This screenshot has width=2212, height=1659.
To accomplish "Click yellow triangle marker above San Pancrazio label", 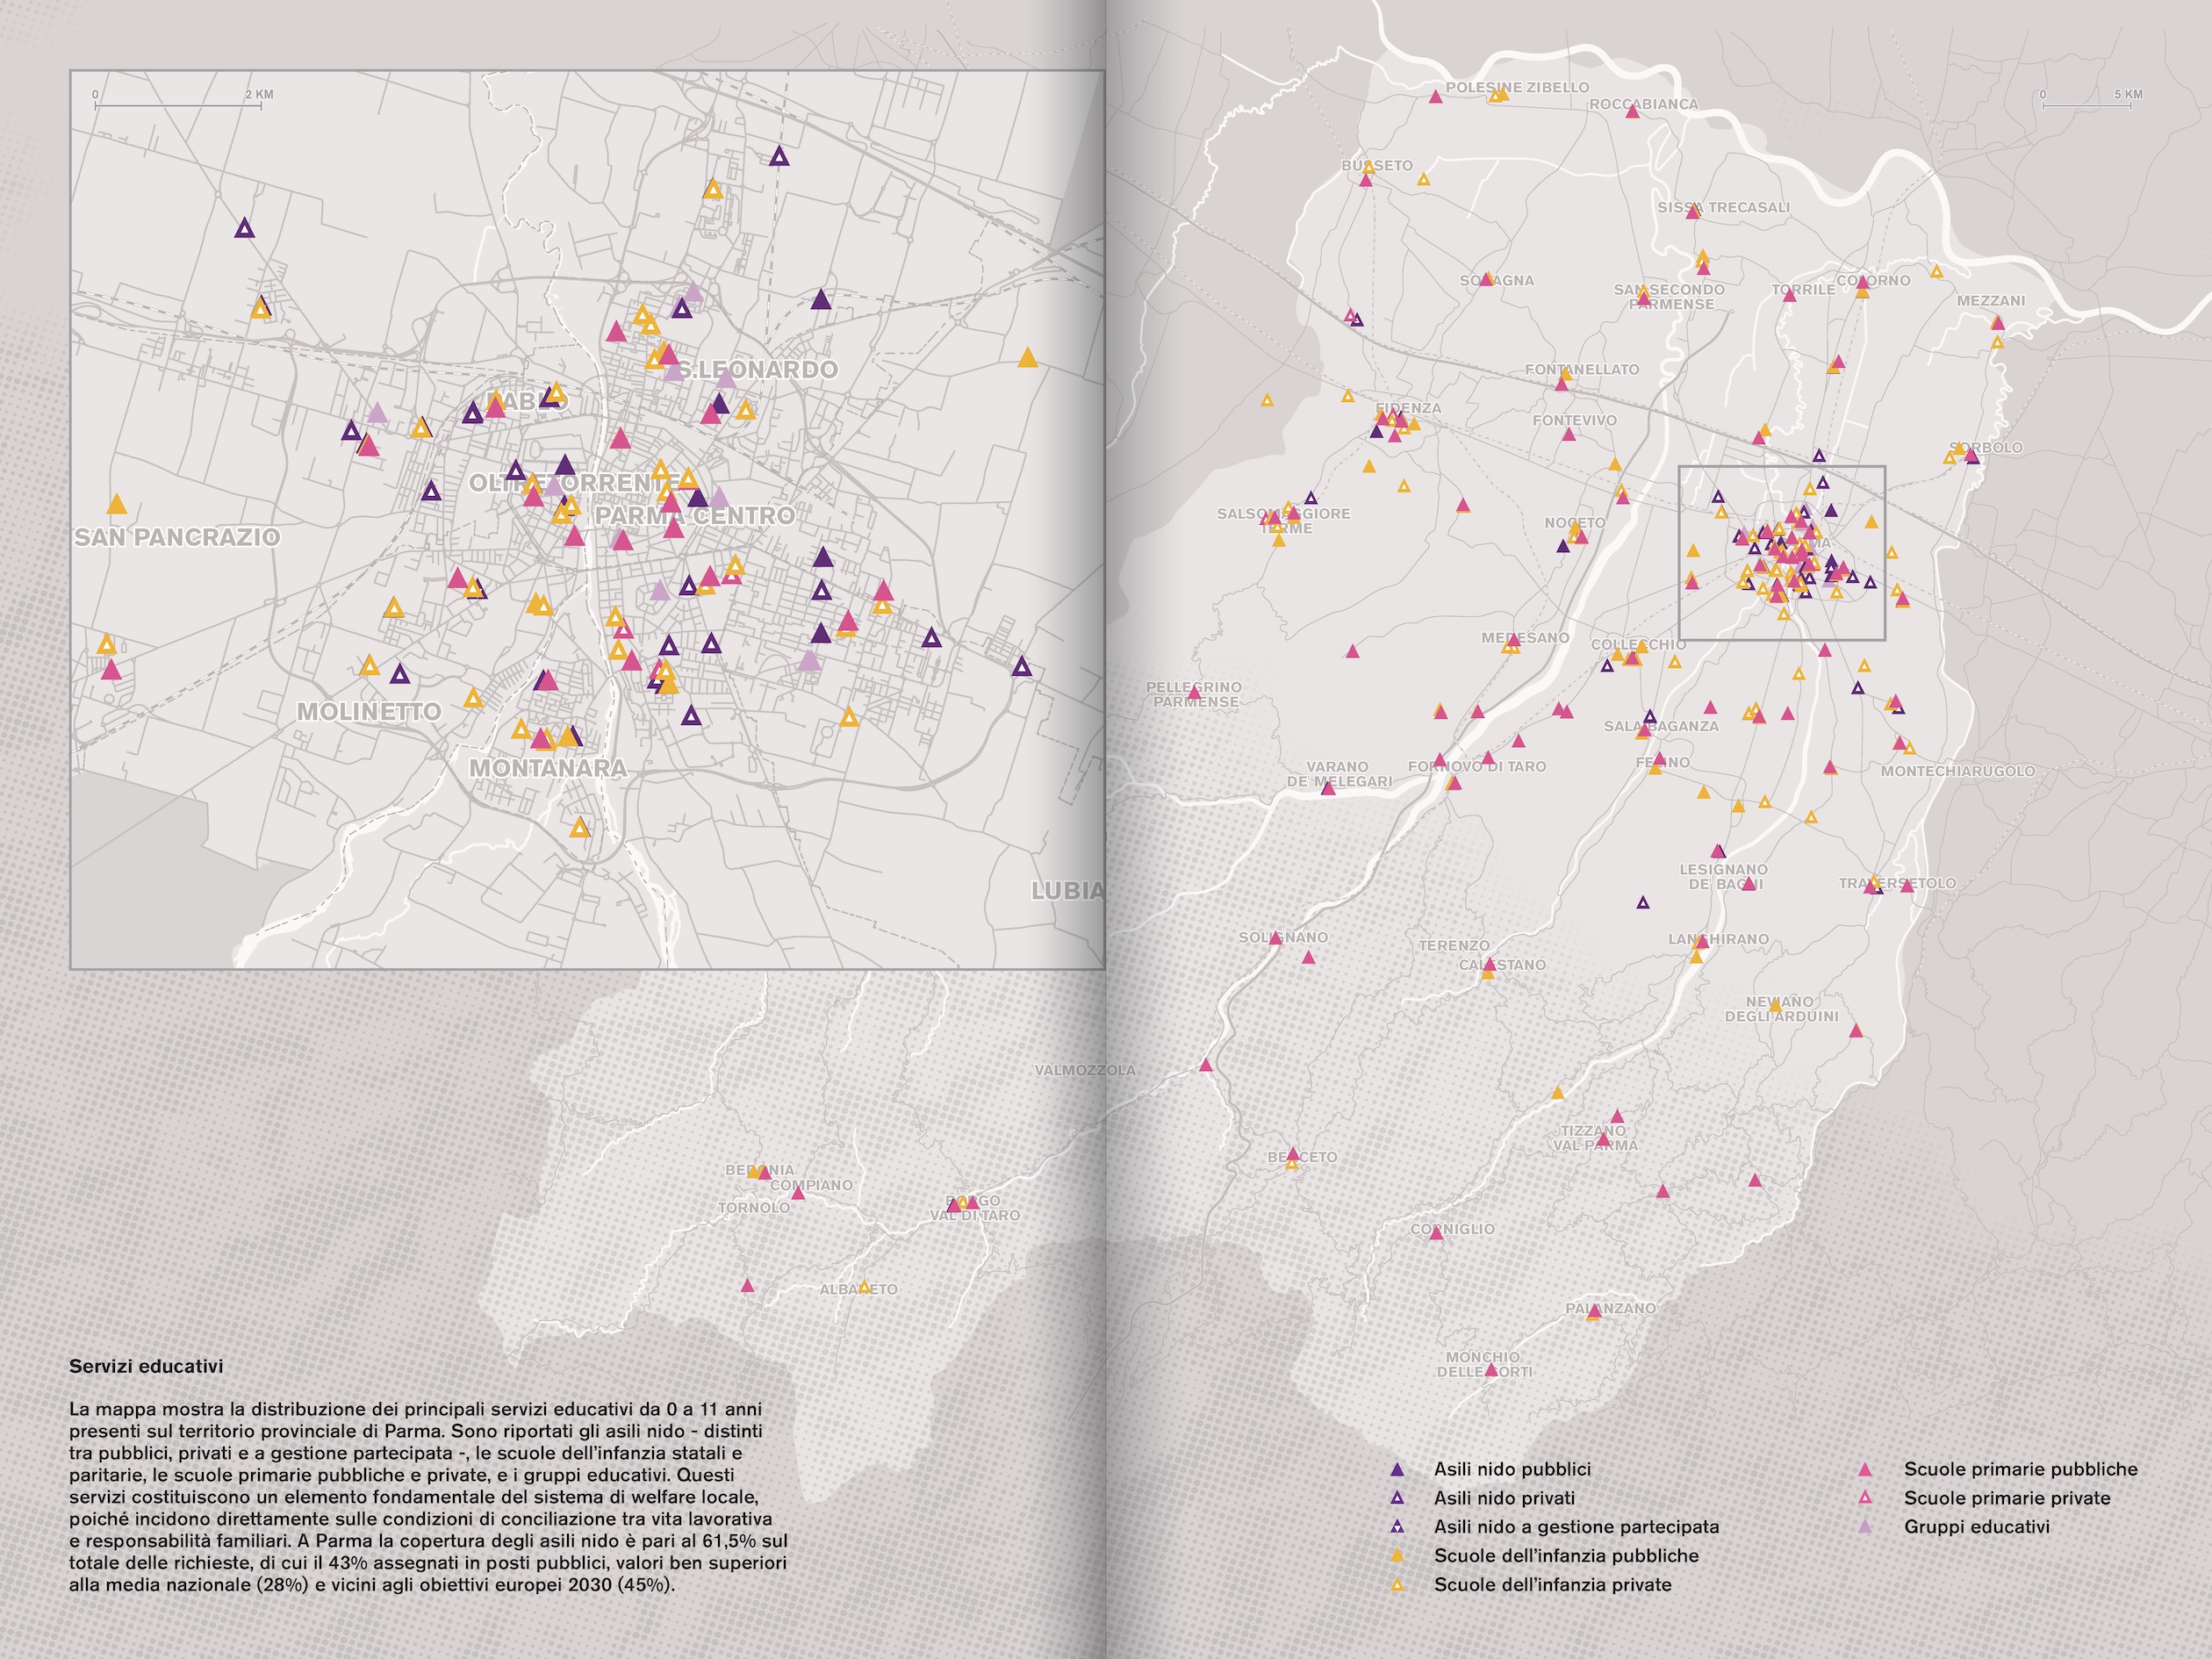I will 117,504.
